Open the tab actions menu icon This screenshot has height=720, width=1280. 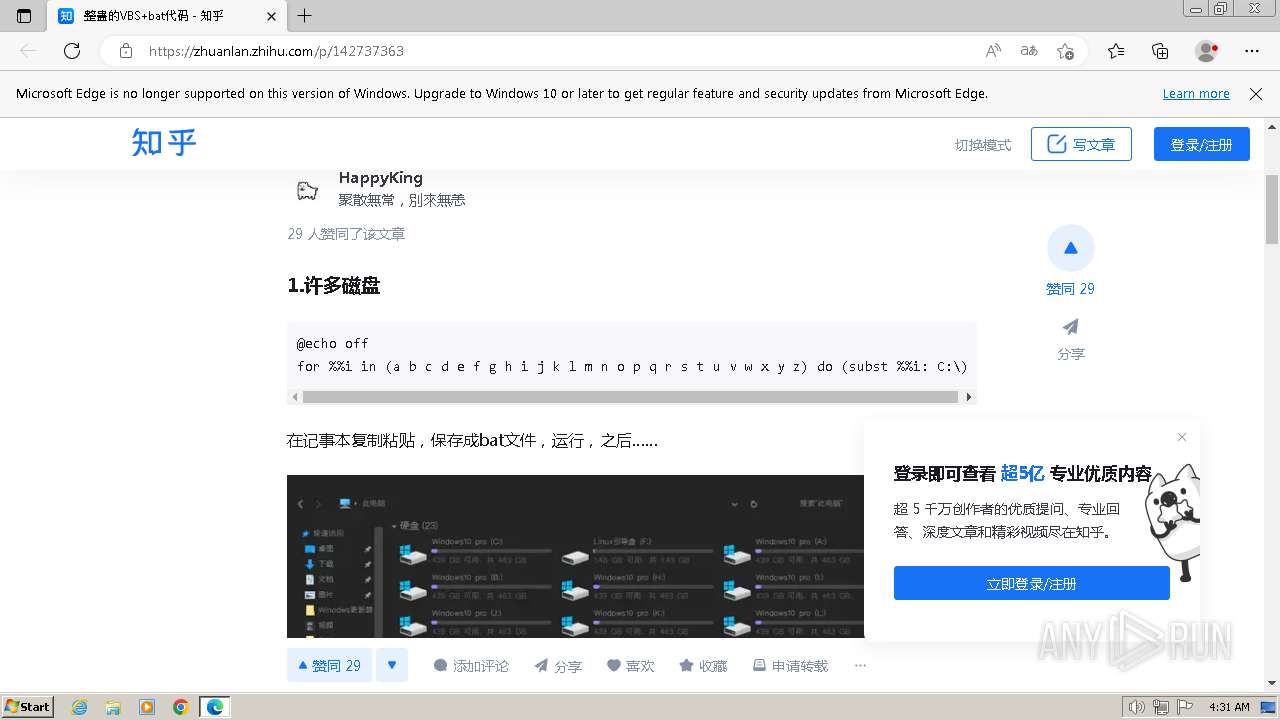(x=24, y=16)
